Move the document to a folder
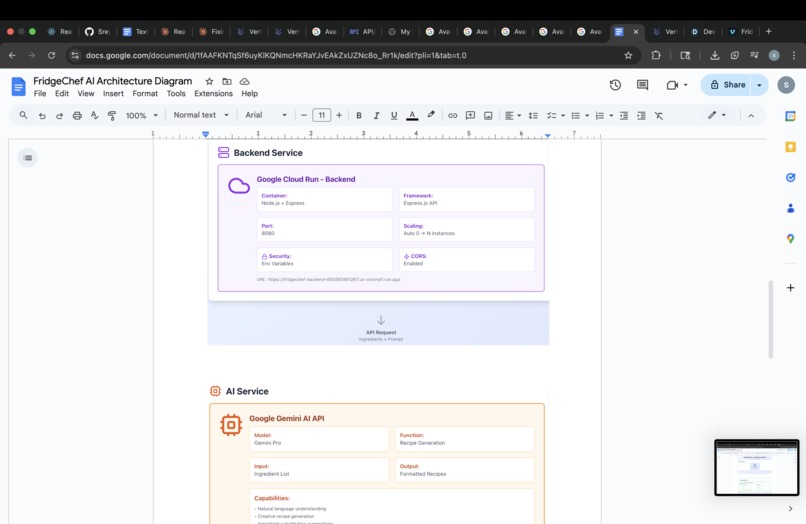 [x=227, y=81]
